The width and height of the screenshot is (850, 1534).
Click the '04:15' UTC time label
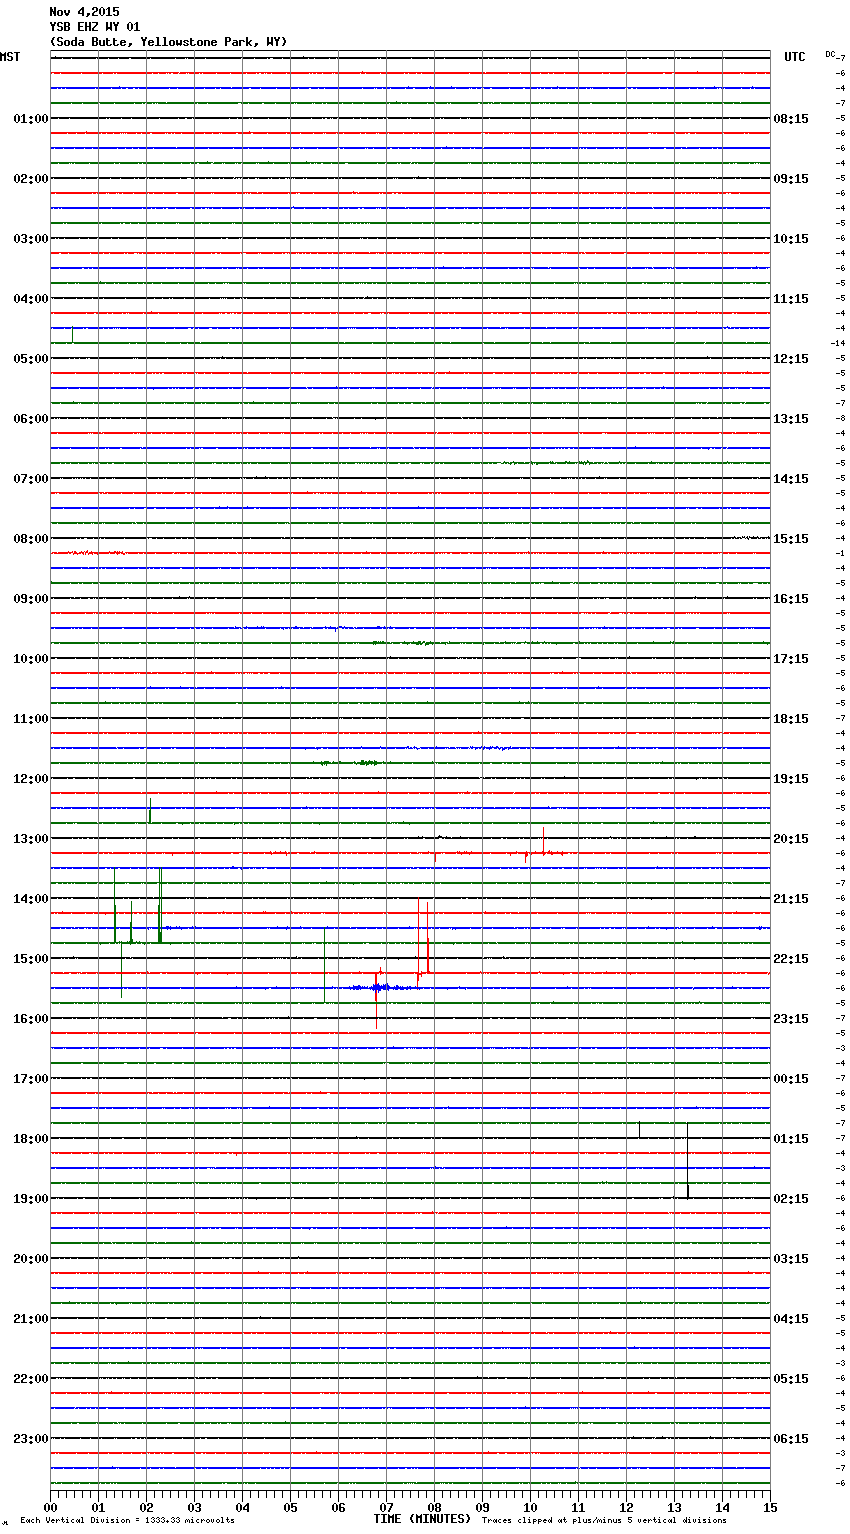pos(791,1319)
